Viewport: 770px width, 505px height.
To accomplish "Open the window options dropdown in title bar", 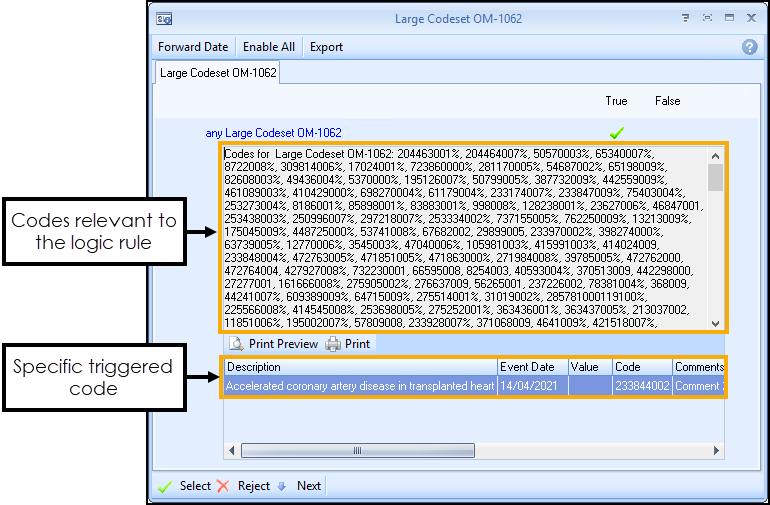I will pyautogui.click(x=686, y=18).
